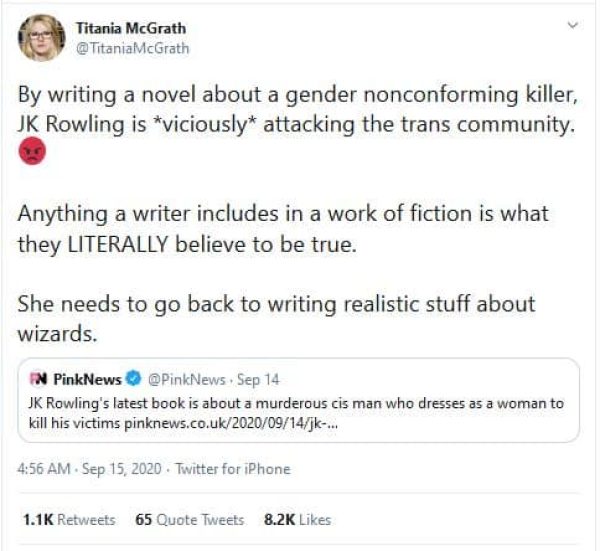Open Titania McGrath's profile picture

click(x=42, y=37)
